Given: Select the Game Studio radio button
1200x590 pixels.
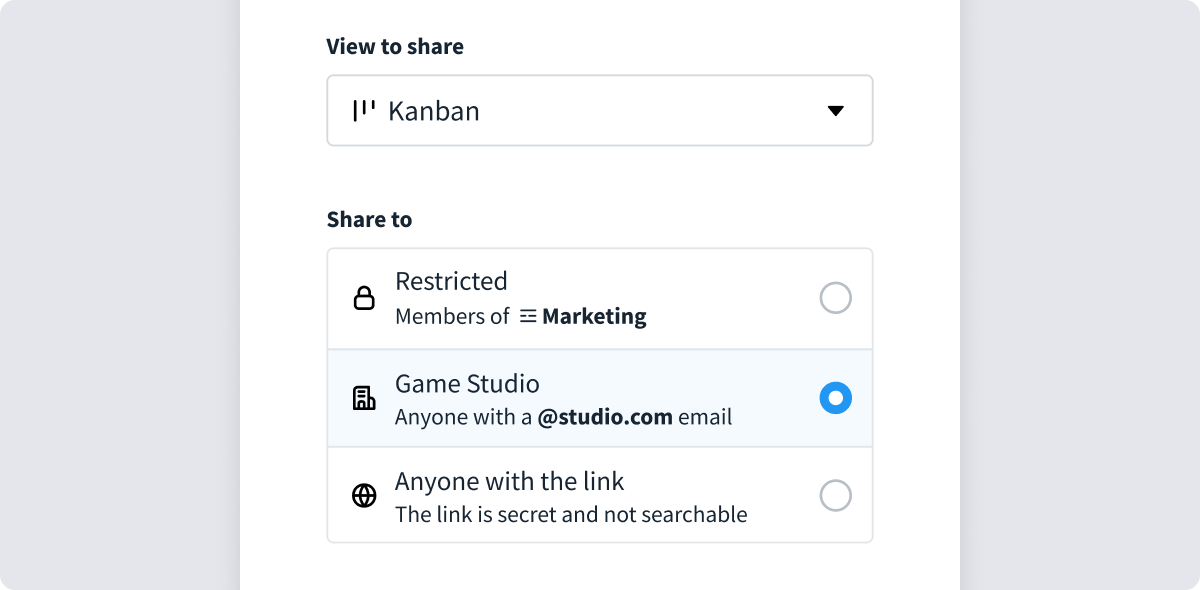Looking at the screenshot, I should 835,398.
